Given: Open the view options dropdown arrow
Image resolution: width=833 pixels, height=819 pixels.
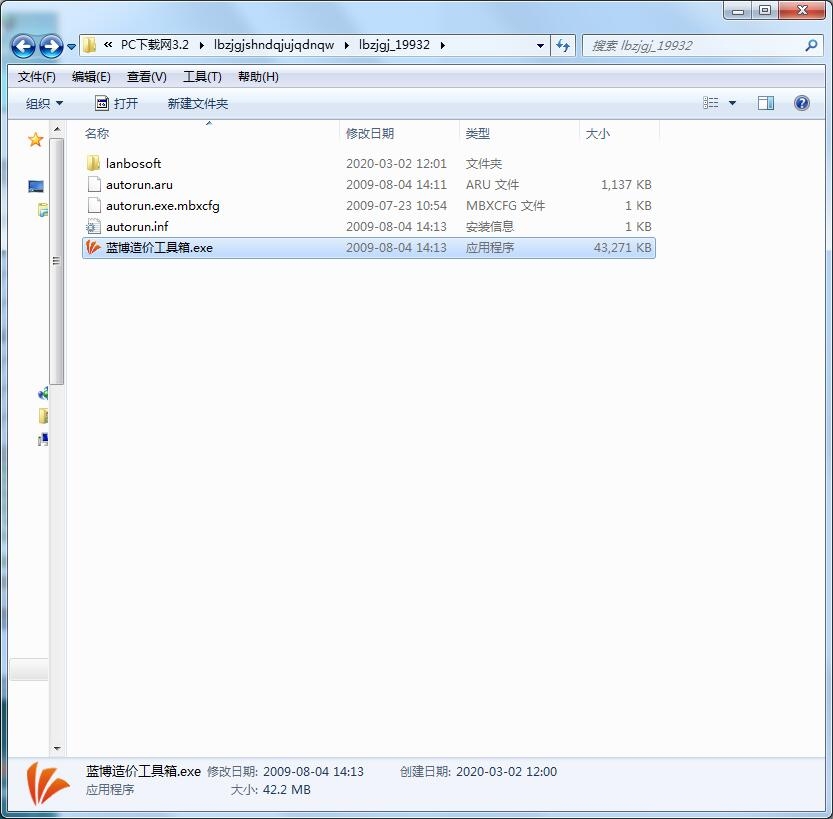Looking at the screenshot, I should [x=733, y=103].
